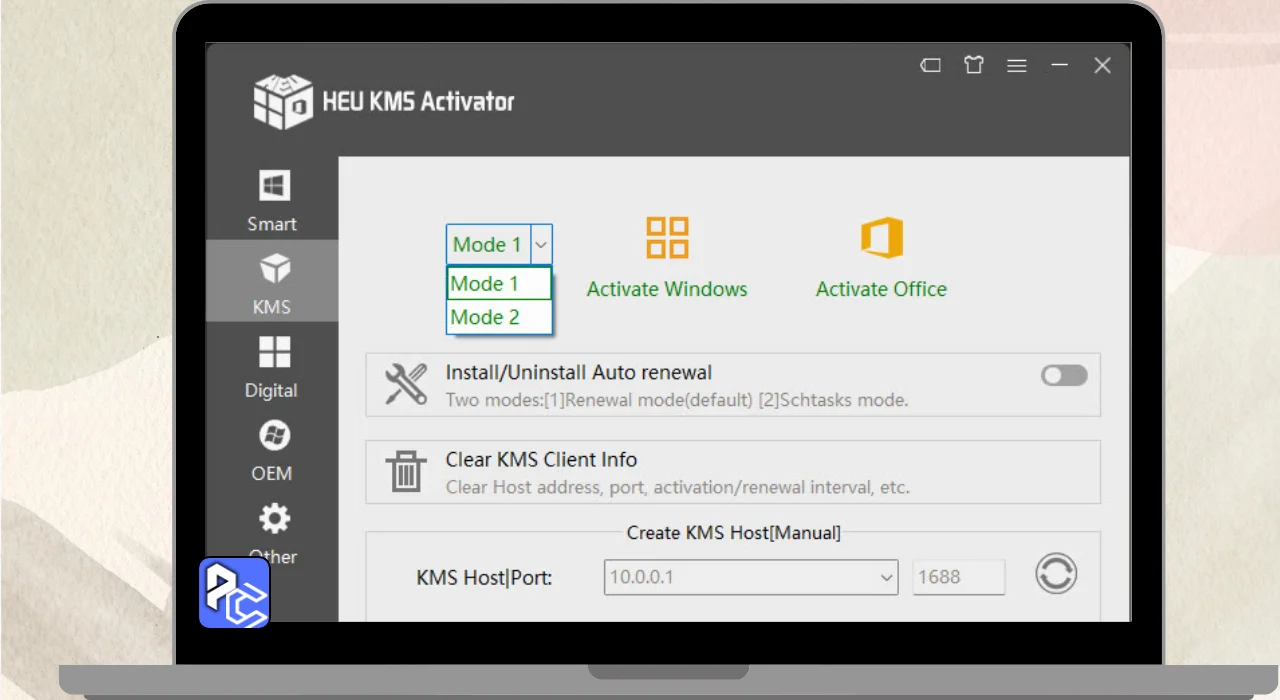The height and width of the screenshot is (700, 1280).
Task: Click the HEU KMS Activator cube logo
Action: (283, 101)
